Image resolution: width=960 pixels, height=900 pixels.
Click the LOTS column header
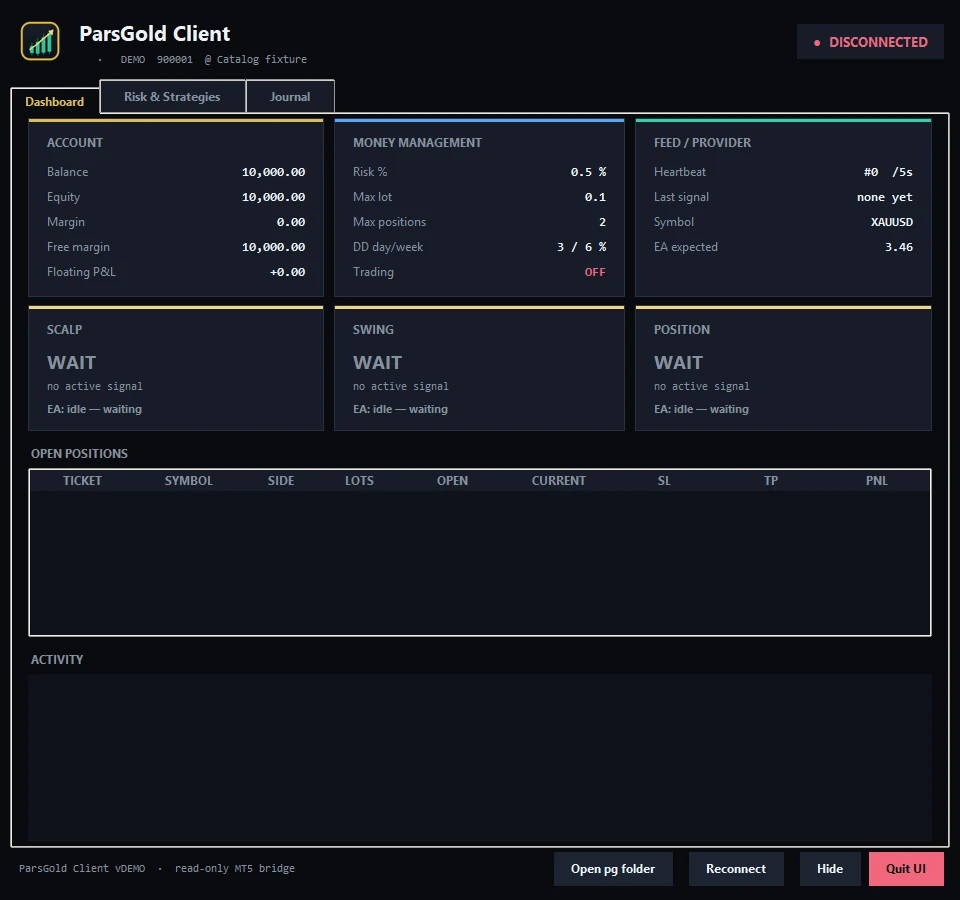[359, 481]
